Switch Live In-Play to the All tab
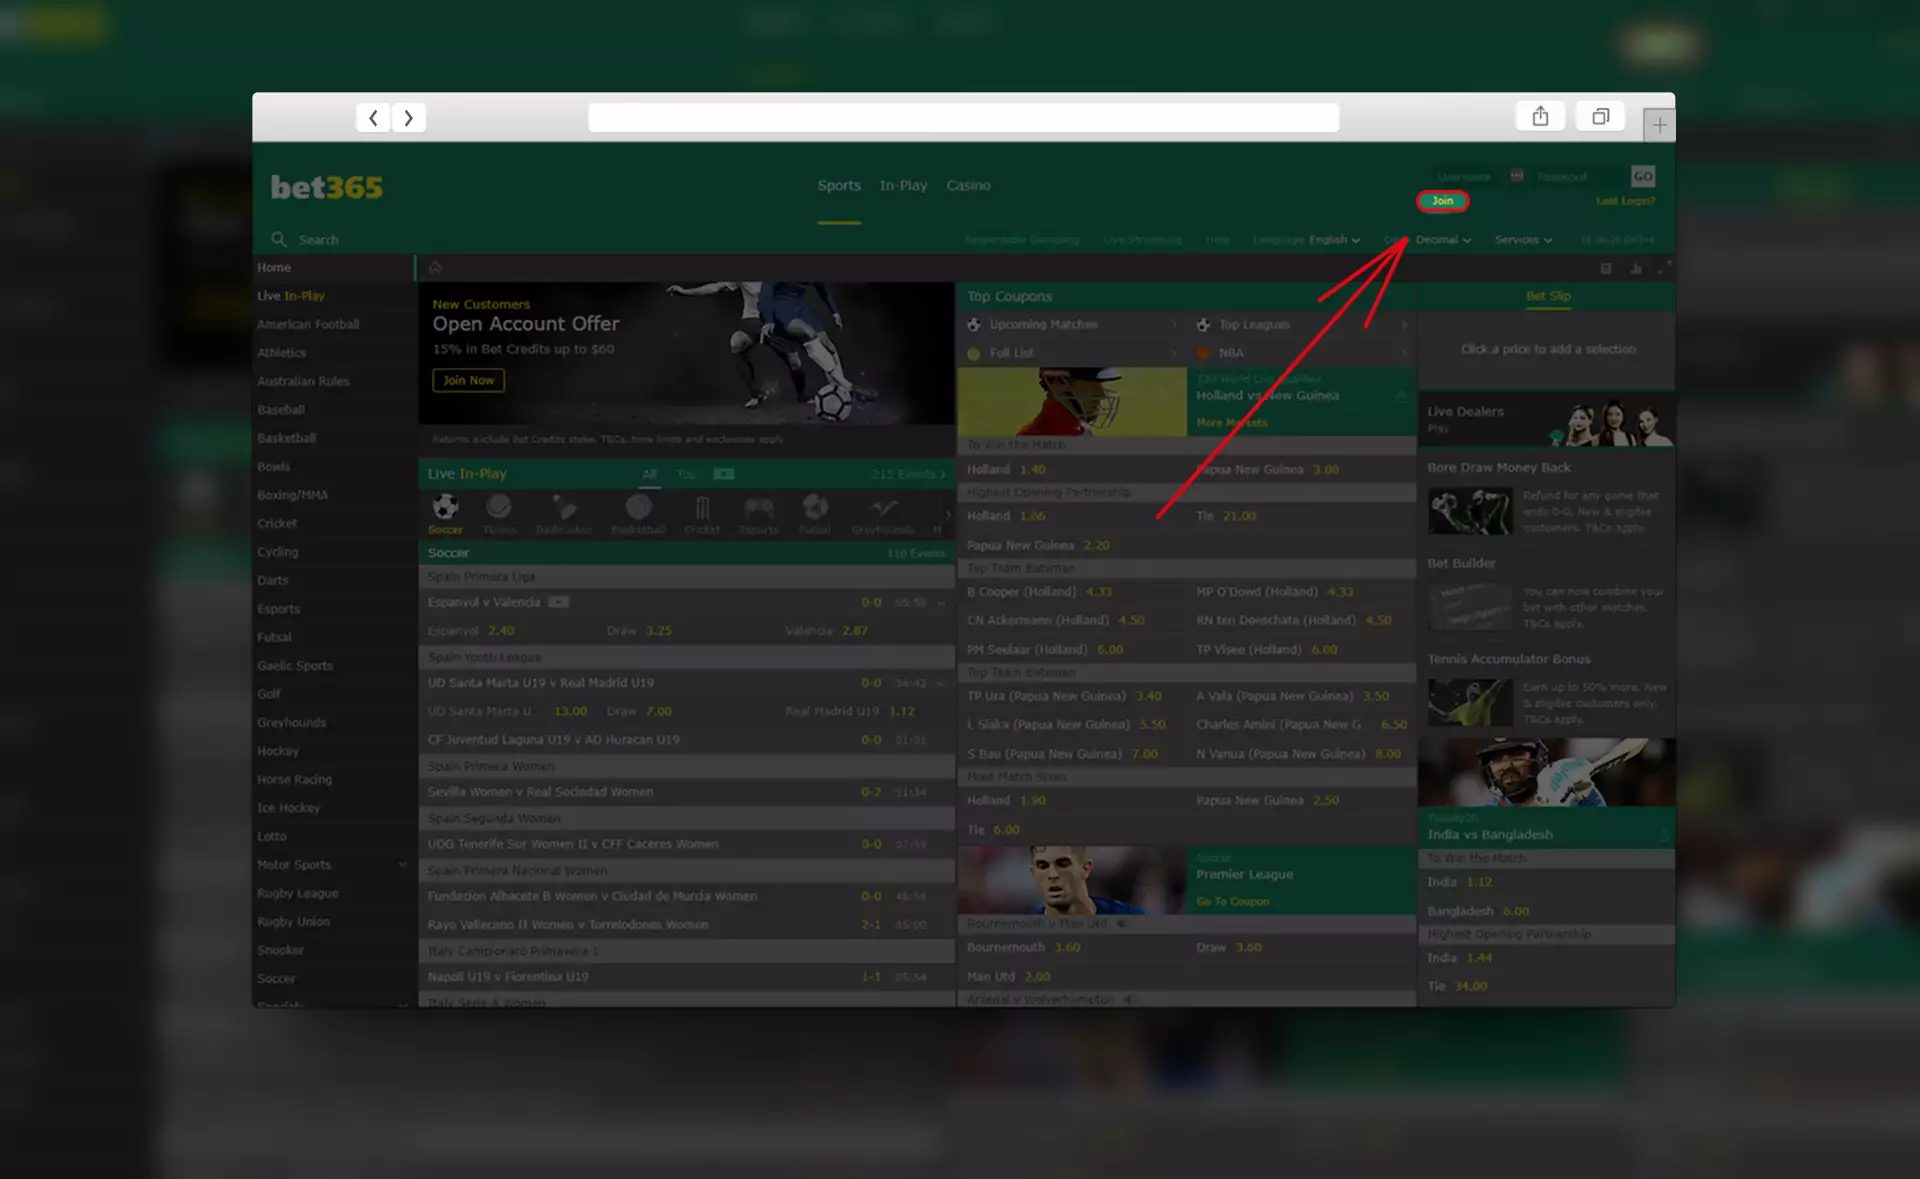Image resolution: width=1920 pixels, height=1179 pixels. tap(650, 474)
